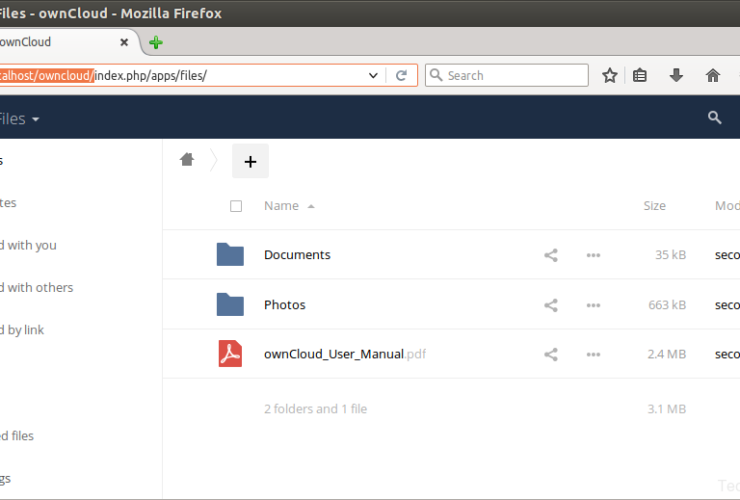Share the Photos folder
Viewport: 740px width, 500px height.
click(x=550, y=305)
